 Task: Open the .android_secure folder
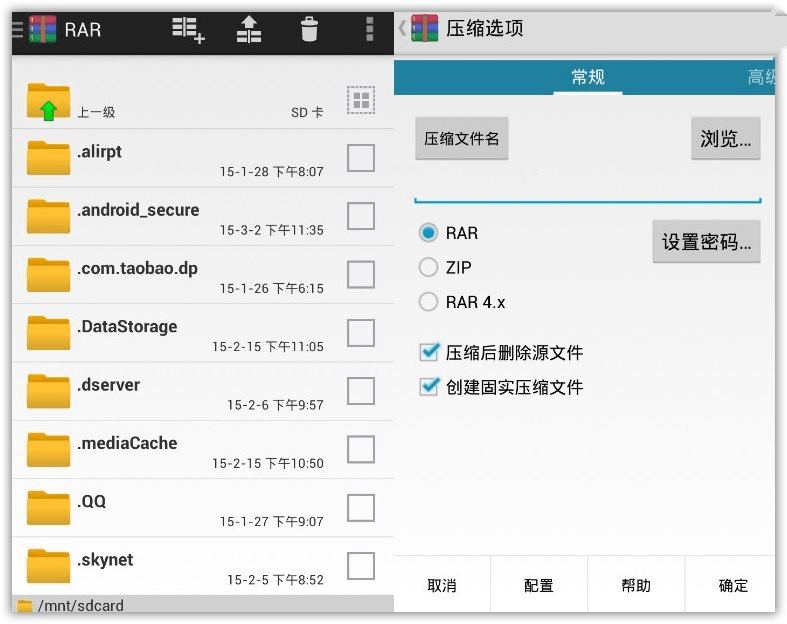point(203,217)
